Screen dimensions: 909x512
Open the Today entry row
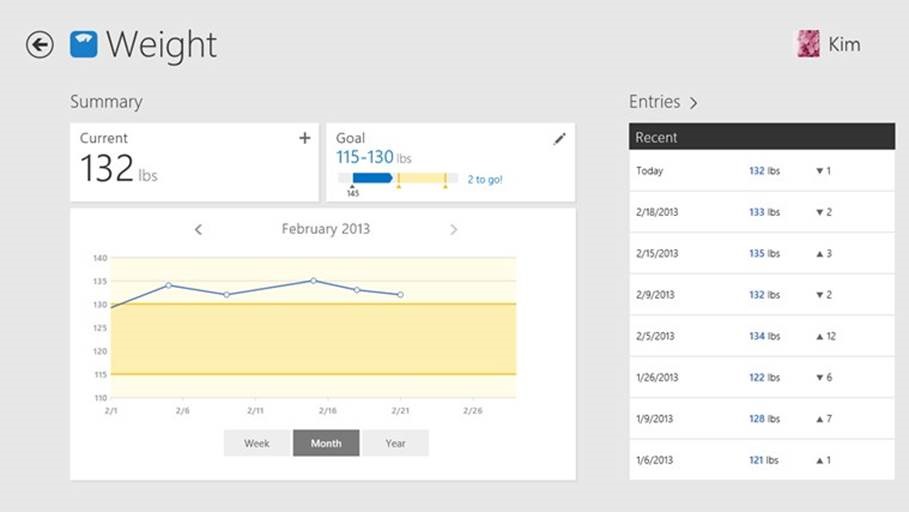click(x=761, y=171)
